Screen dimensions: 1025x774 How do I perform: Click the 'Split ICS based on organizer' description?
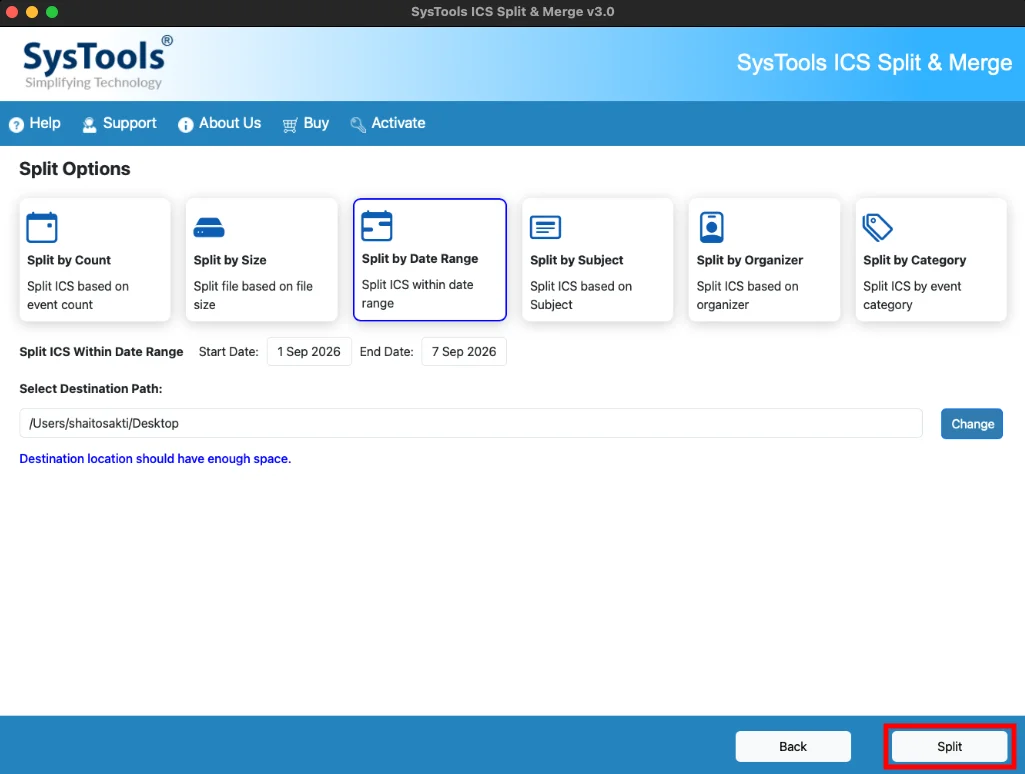coord(747,295)
